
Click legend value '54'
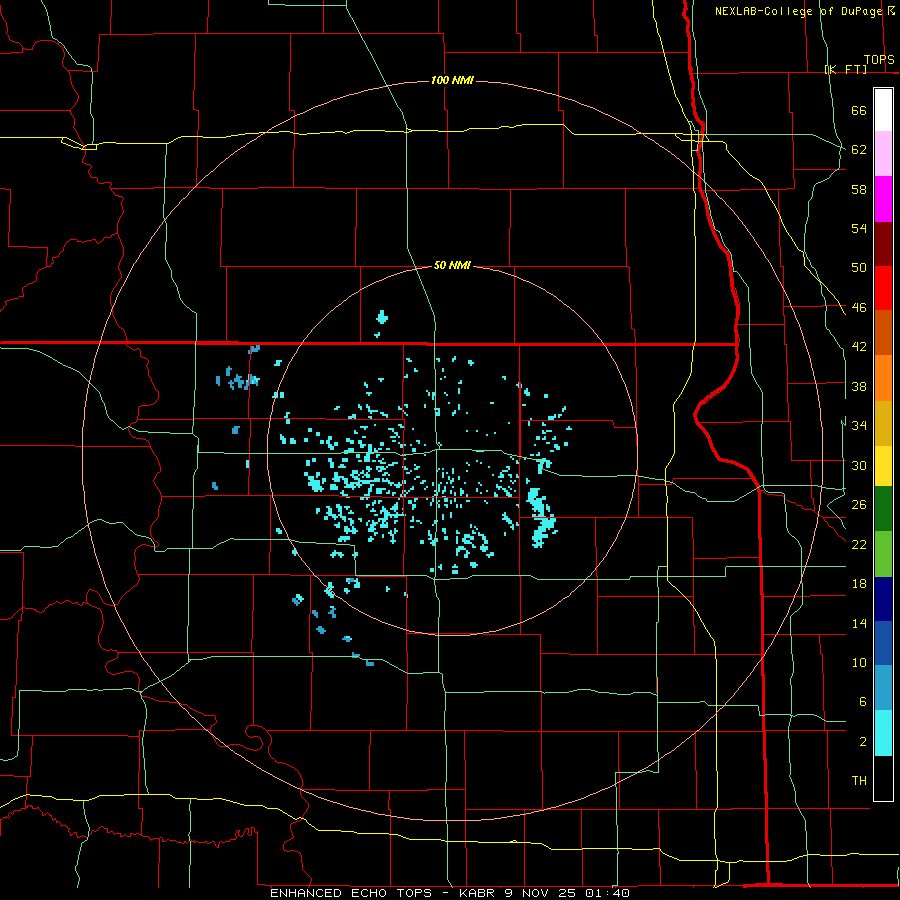(859, 228)
